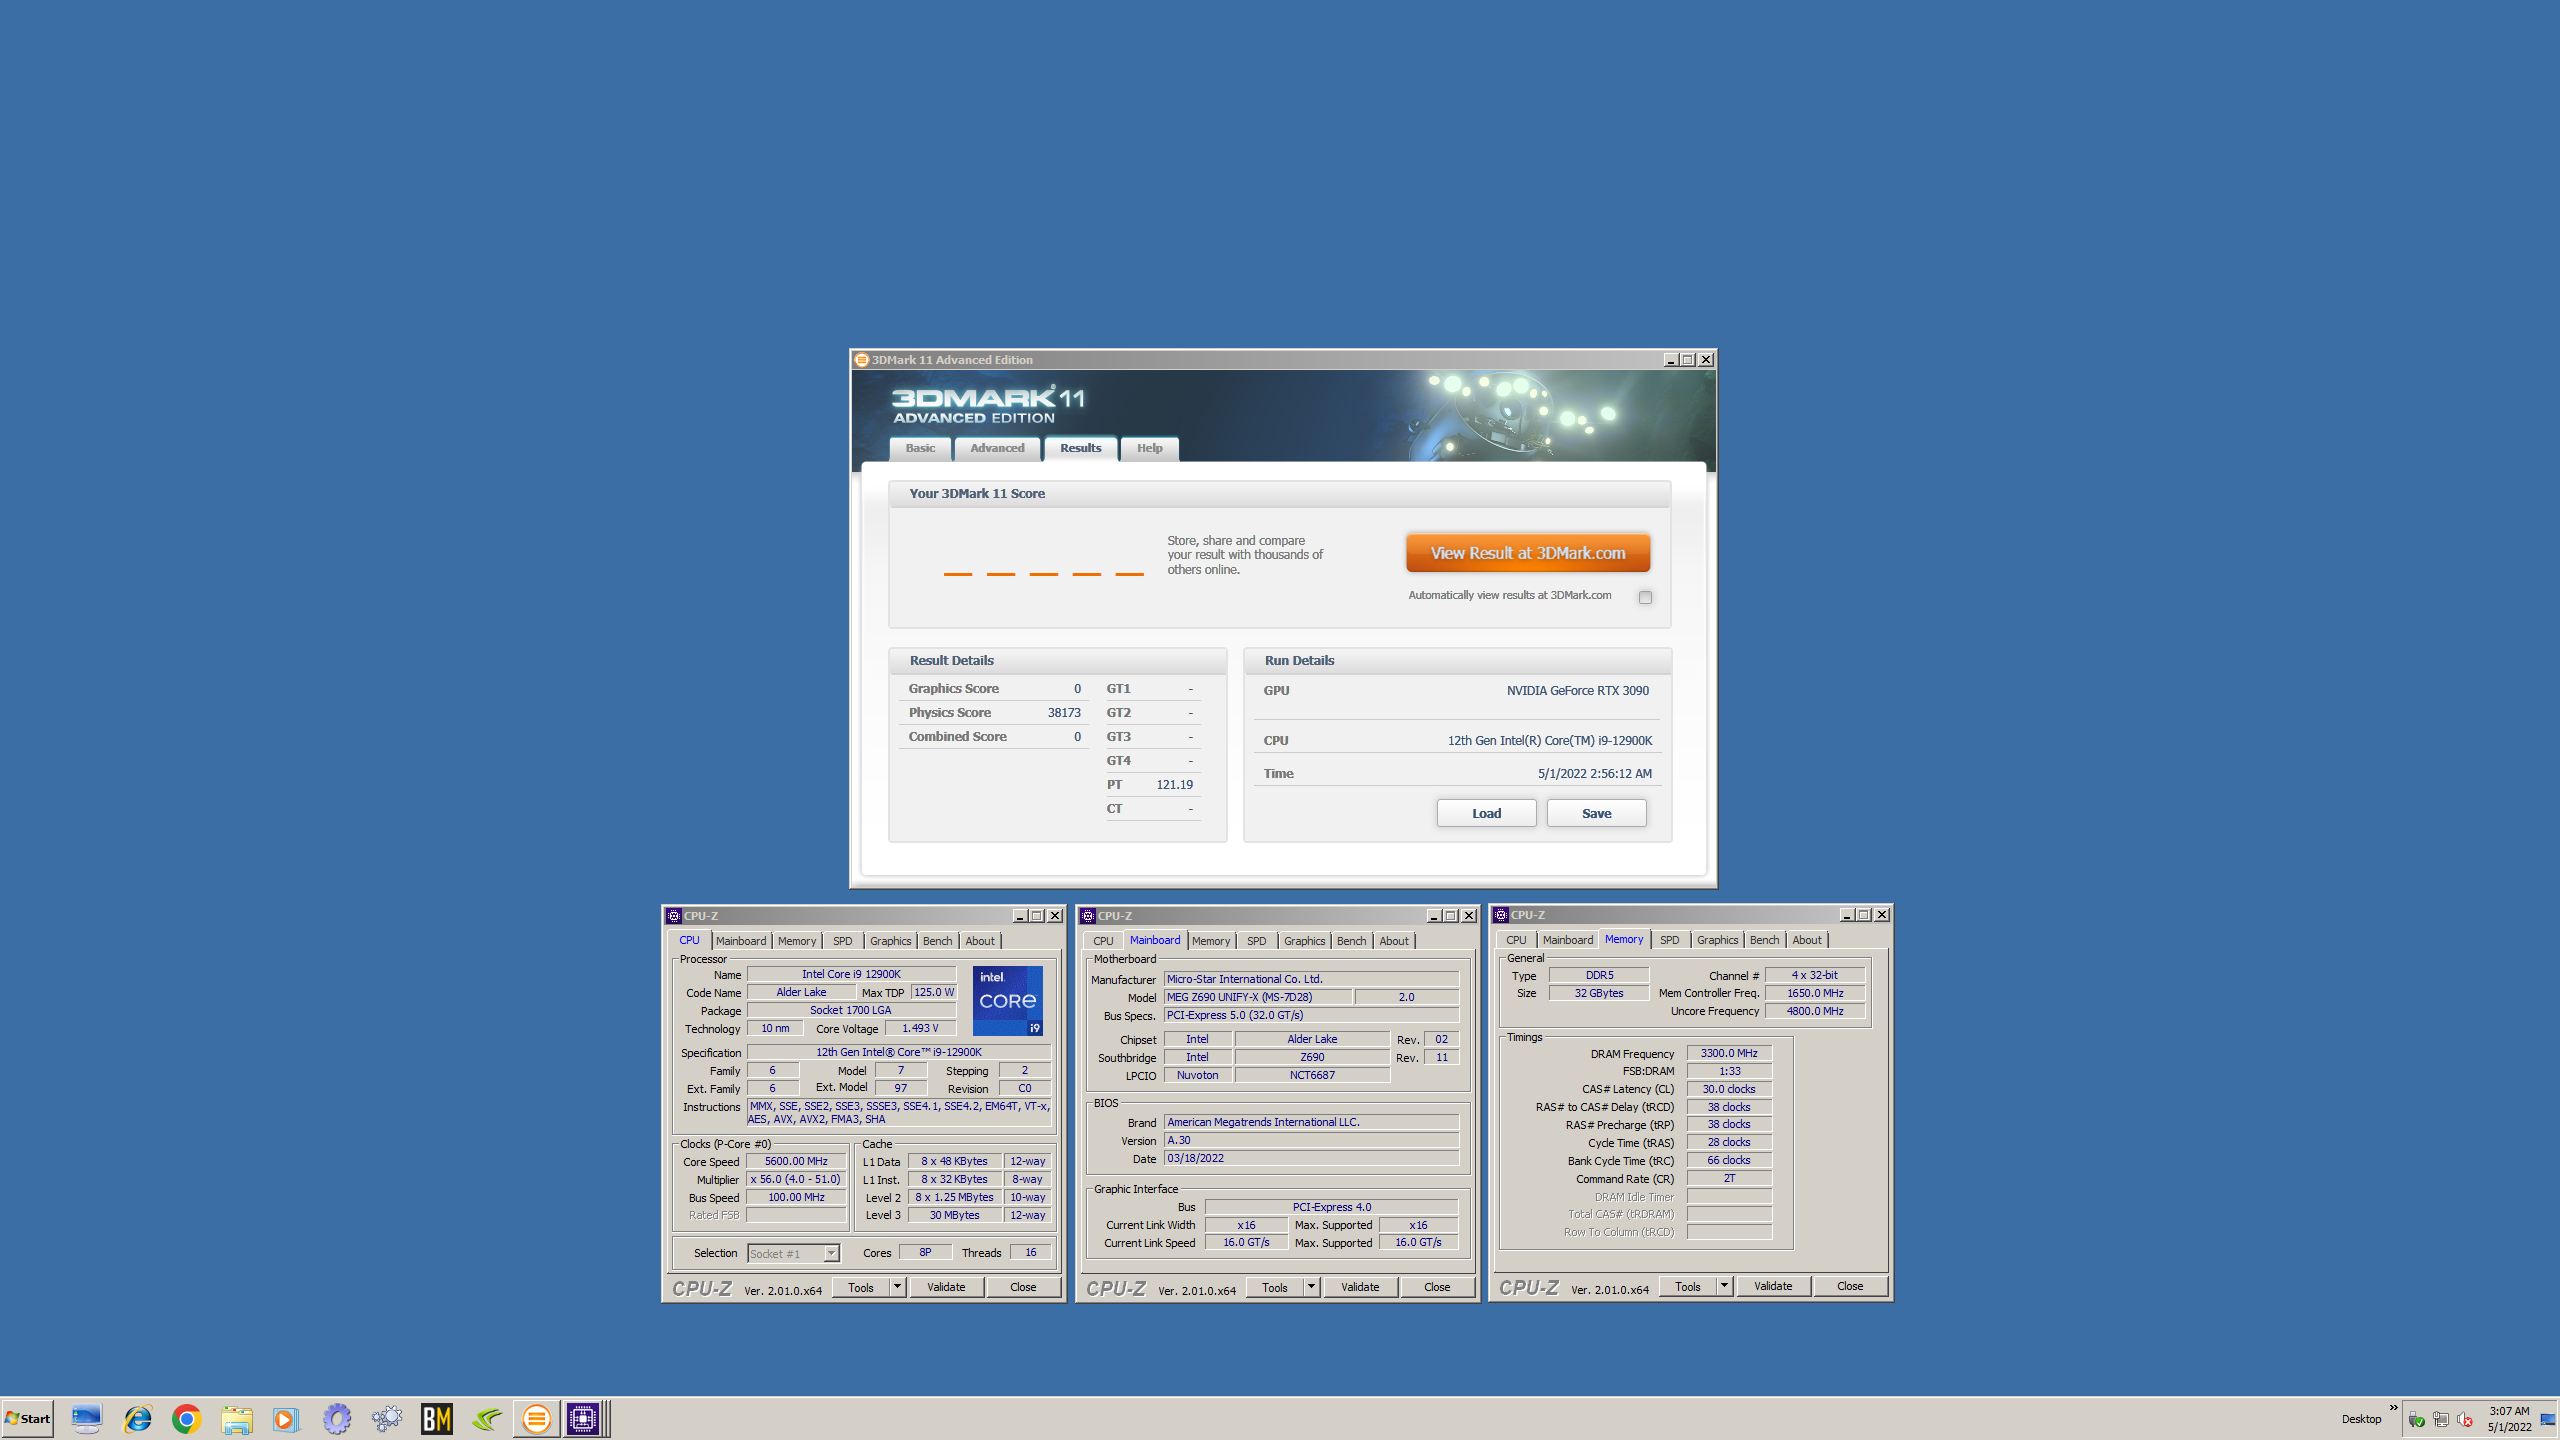
Task: Launch Google Chrome from the taskbar
Action: pyautogui.click(x=186, y=1418)
